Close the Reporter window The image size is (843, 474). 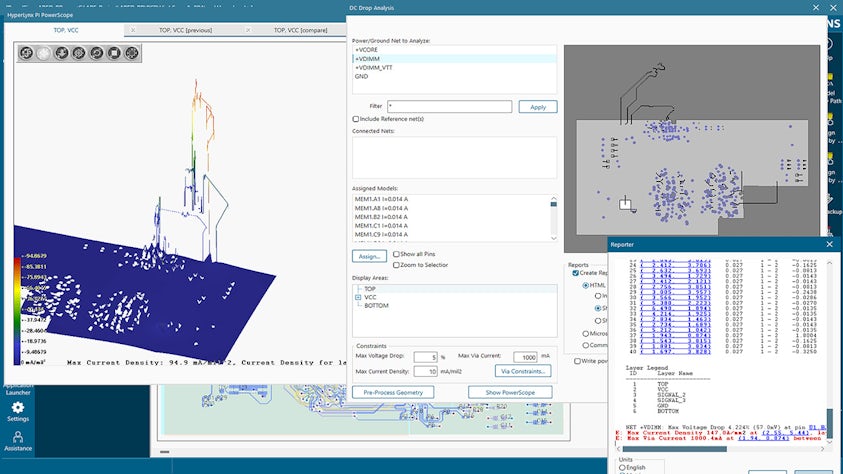pyautogui.click(x=830, y=244)
